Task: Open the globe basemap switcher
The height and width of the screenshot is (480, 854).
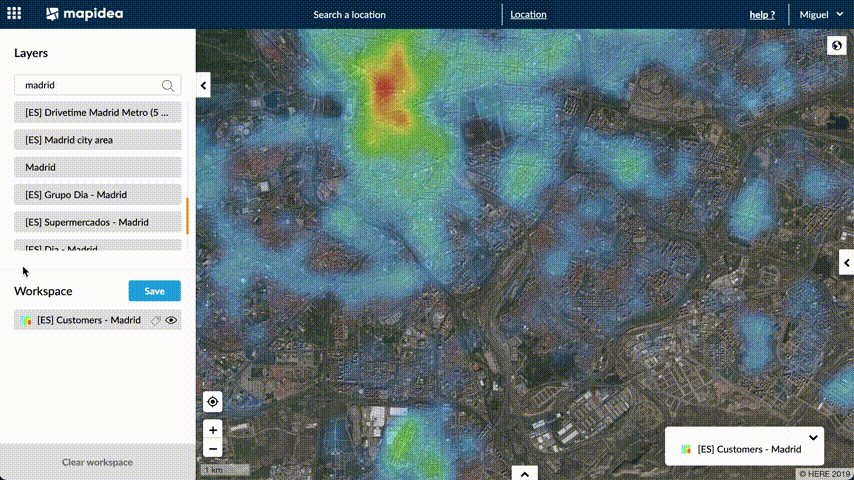Action: (x=837, y=45)
